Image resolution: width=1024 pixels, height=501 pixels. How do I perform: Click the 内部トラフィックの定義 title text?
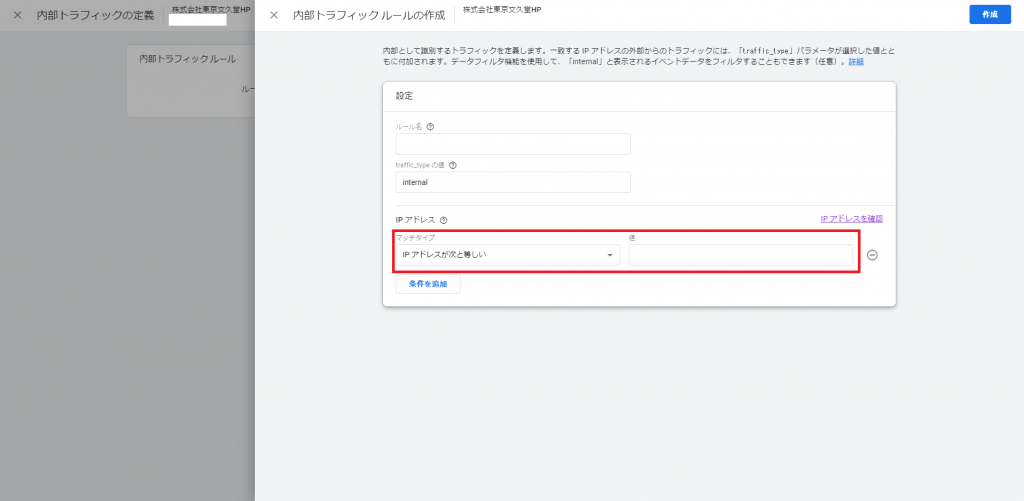(96, 15)
